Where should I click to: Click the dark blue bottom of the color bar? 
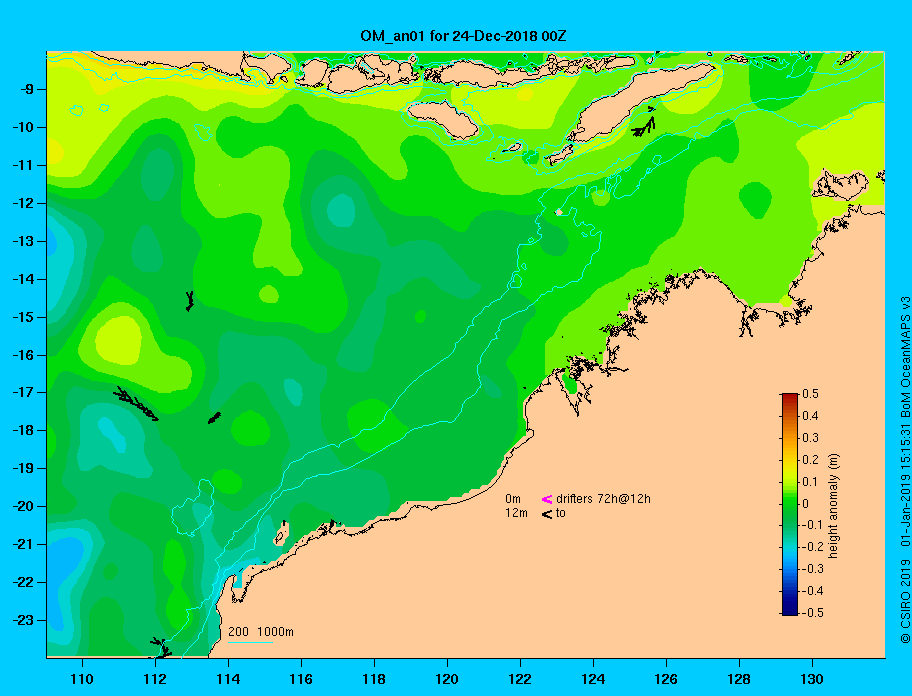click(x=790, y=609)
